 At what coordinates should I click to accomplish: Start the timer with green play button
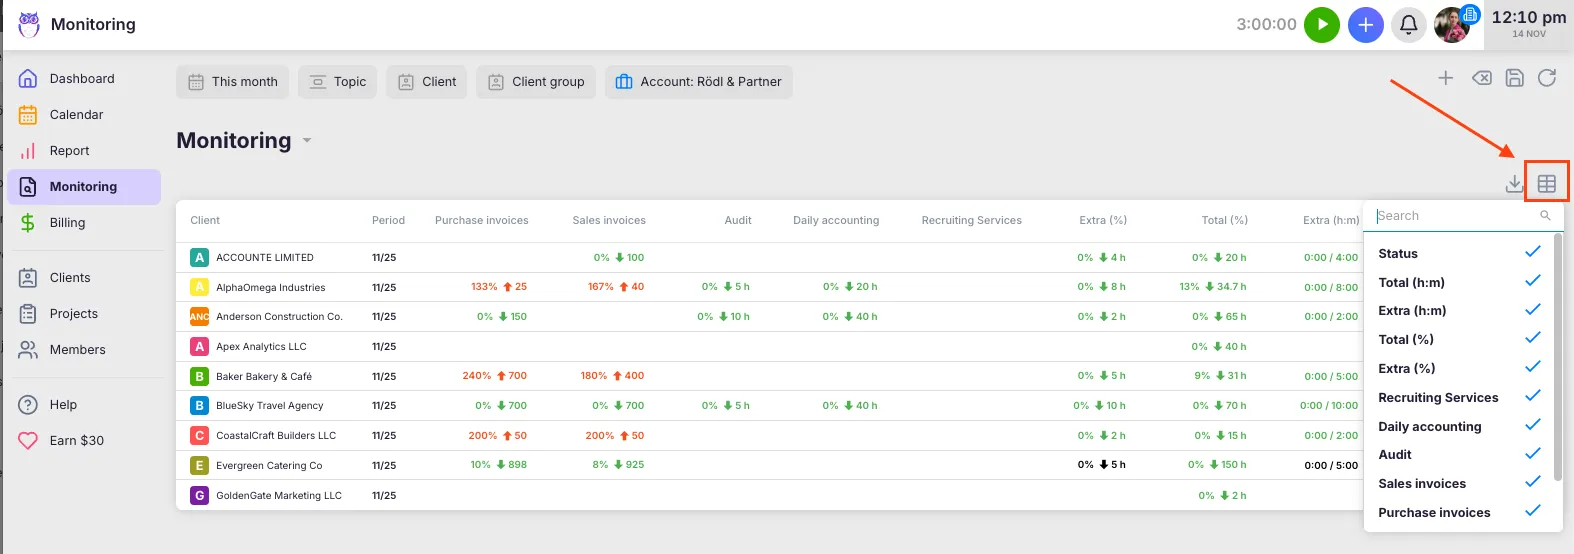click(x=1321, y=25)
